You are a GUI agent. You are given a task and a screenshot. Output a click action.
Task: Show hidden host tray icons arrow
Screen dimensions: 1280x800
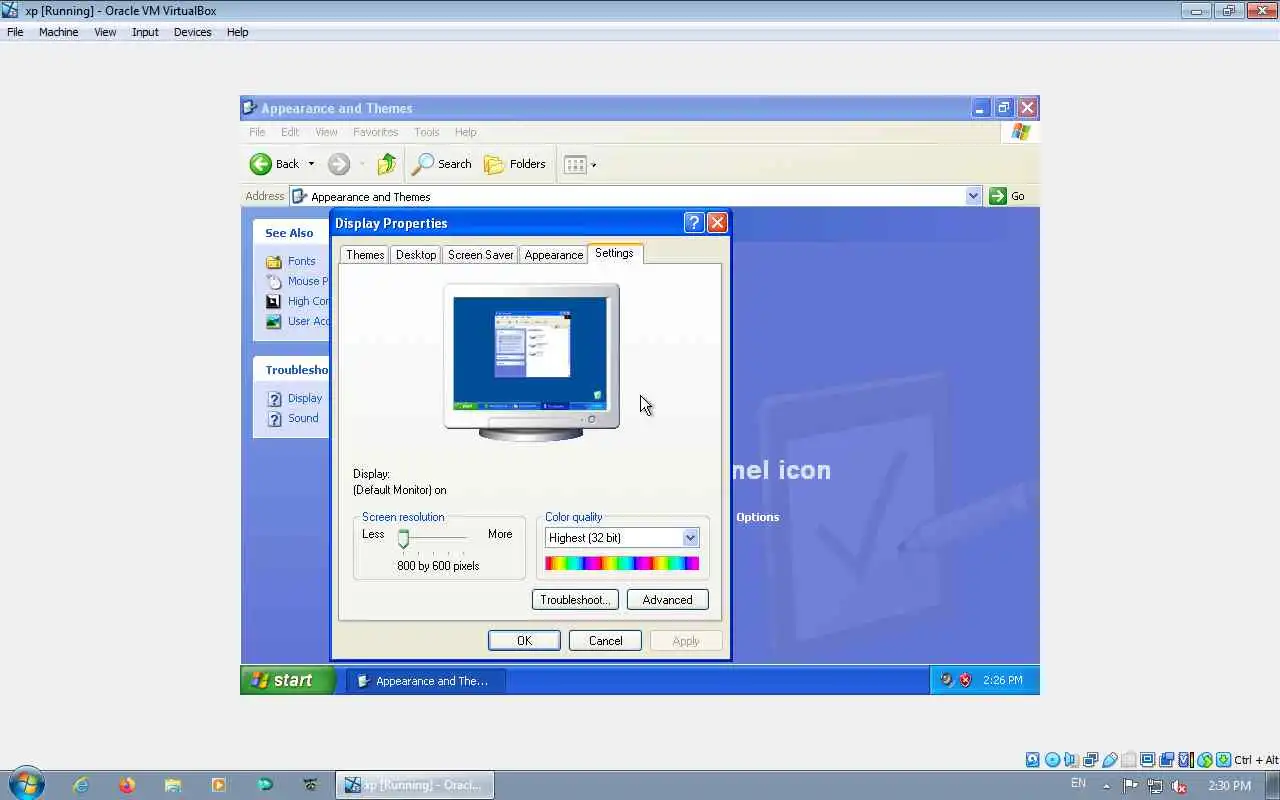click(1106, 786)
